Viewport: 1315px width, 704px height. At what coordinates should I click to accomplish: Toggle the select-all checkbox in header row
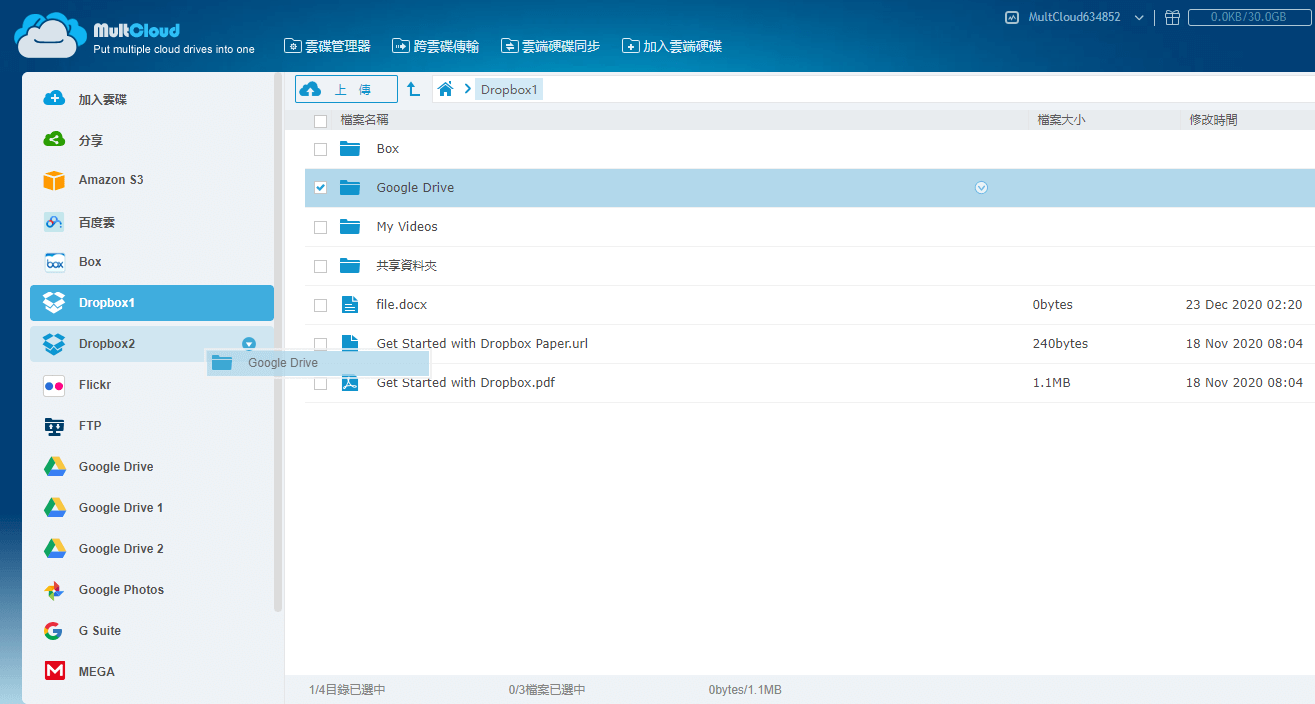coord(320,121)
